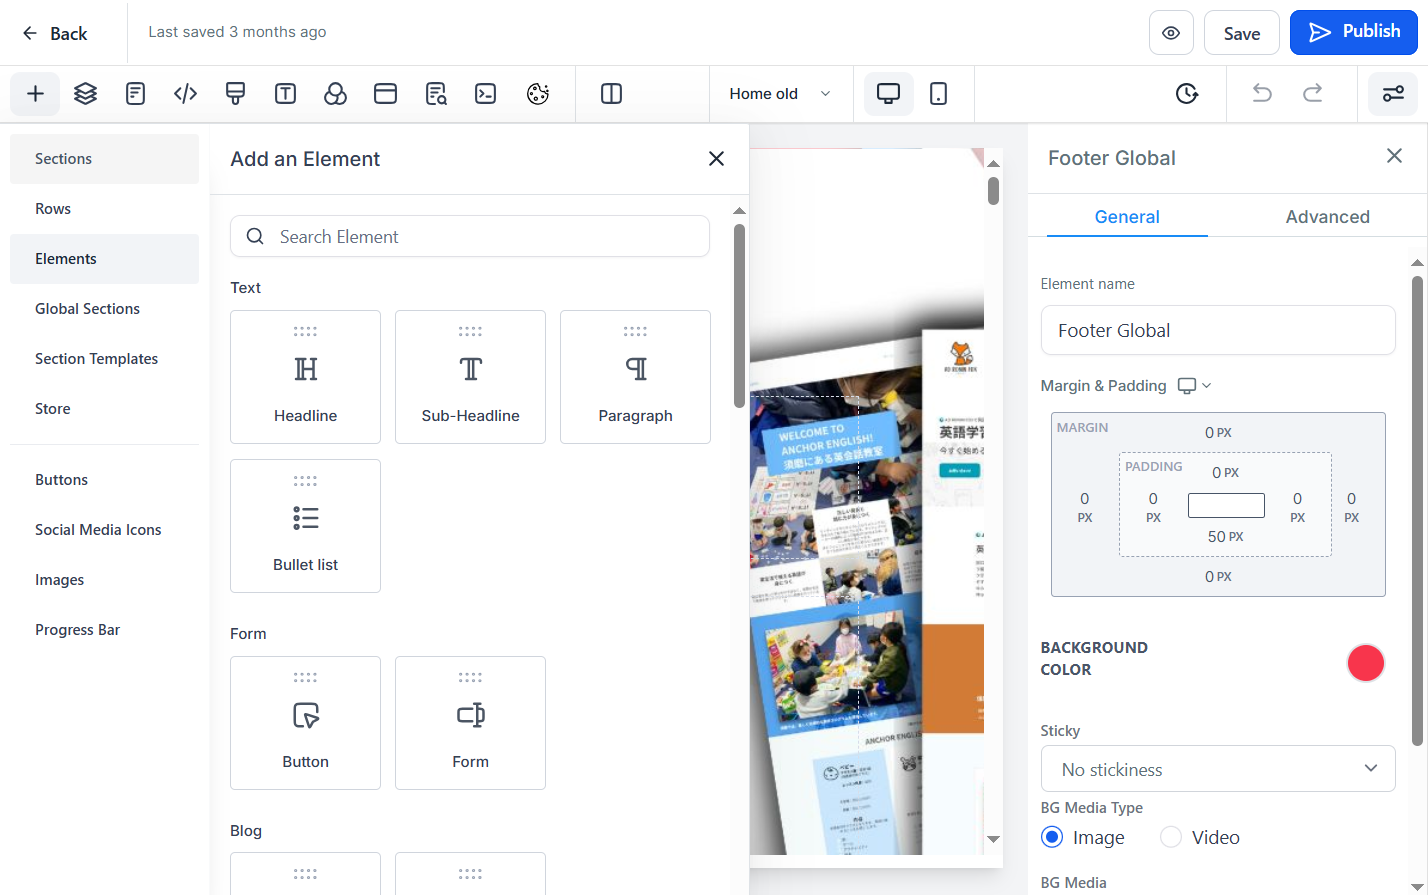Switch to desktop view
1428x895 pixels.
pyautogui.click(x=888, y=94)
